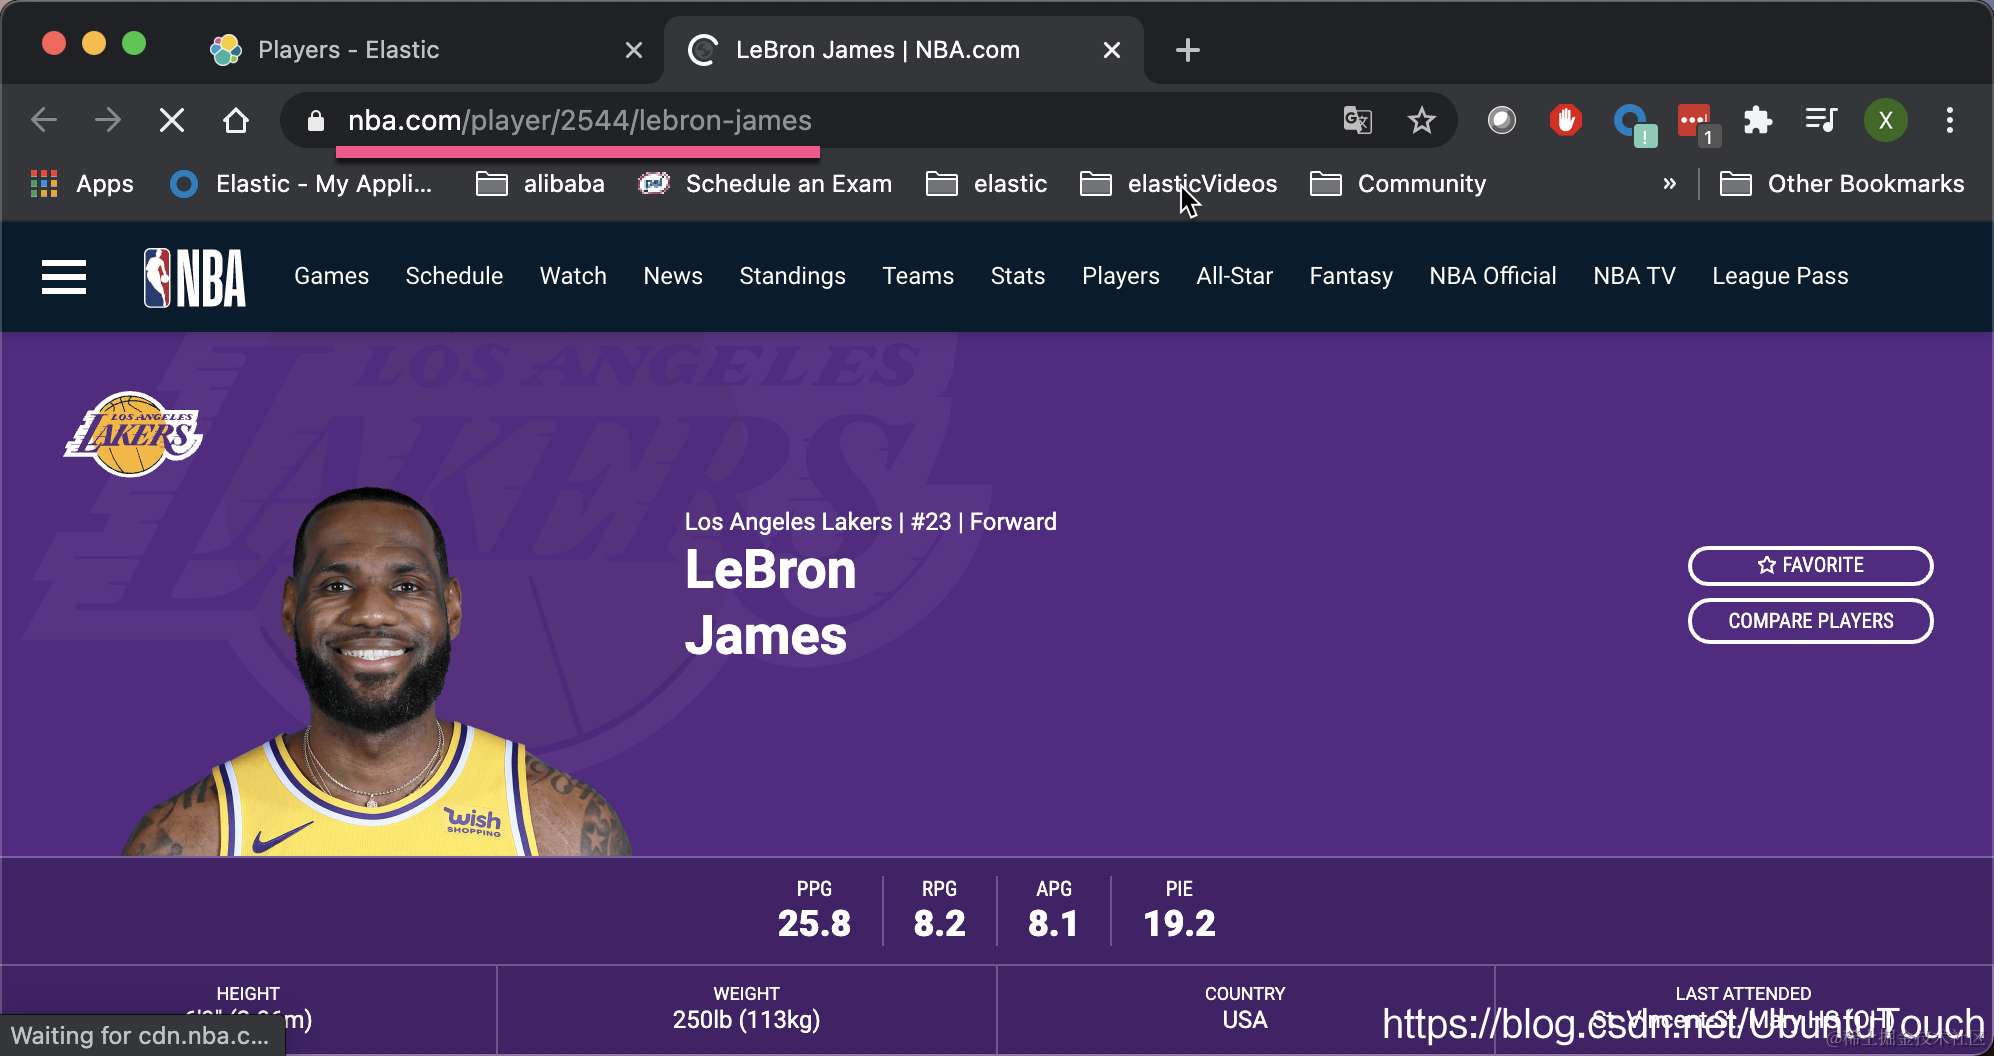Open Chrome's three-dot menu
1994x1056 pixels.
coord(1950,121)
